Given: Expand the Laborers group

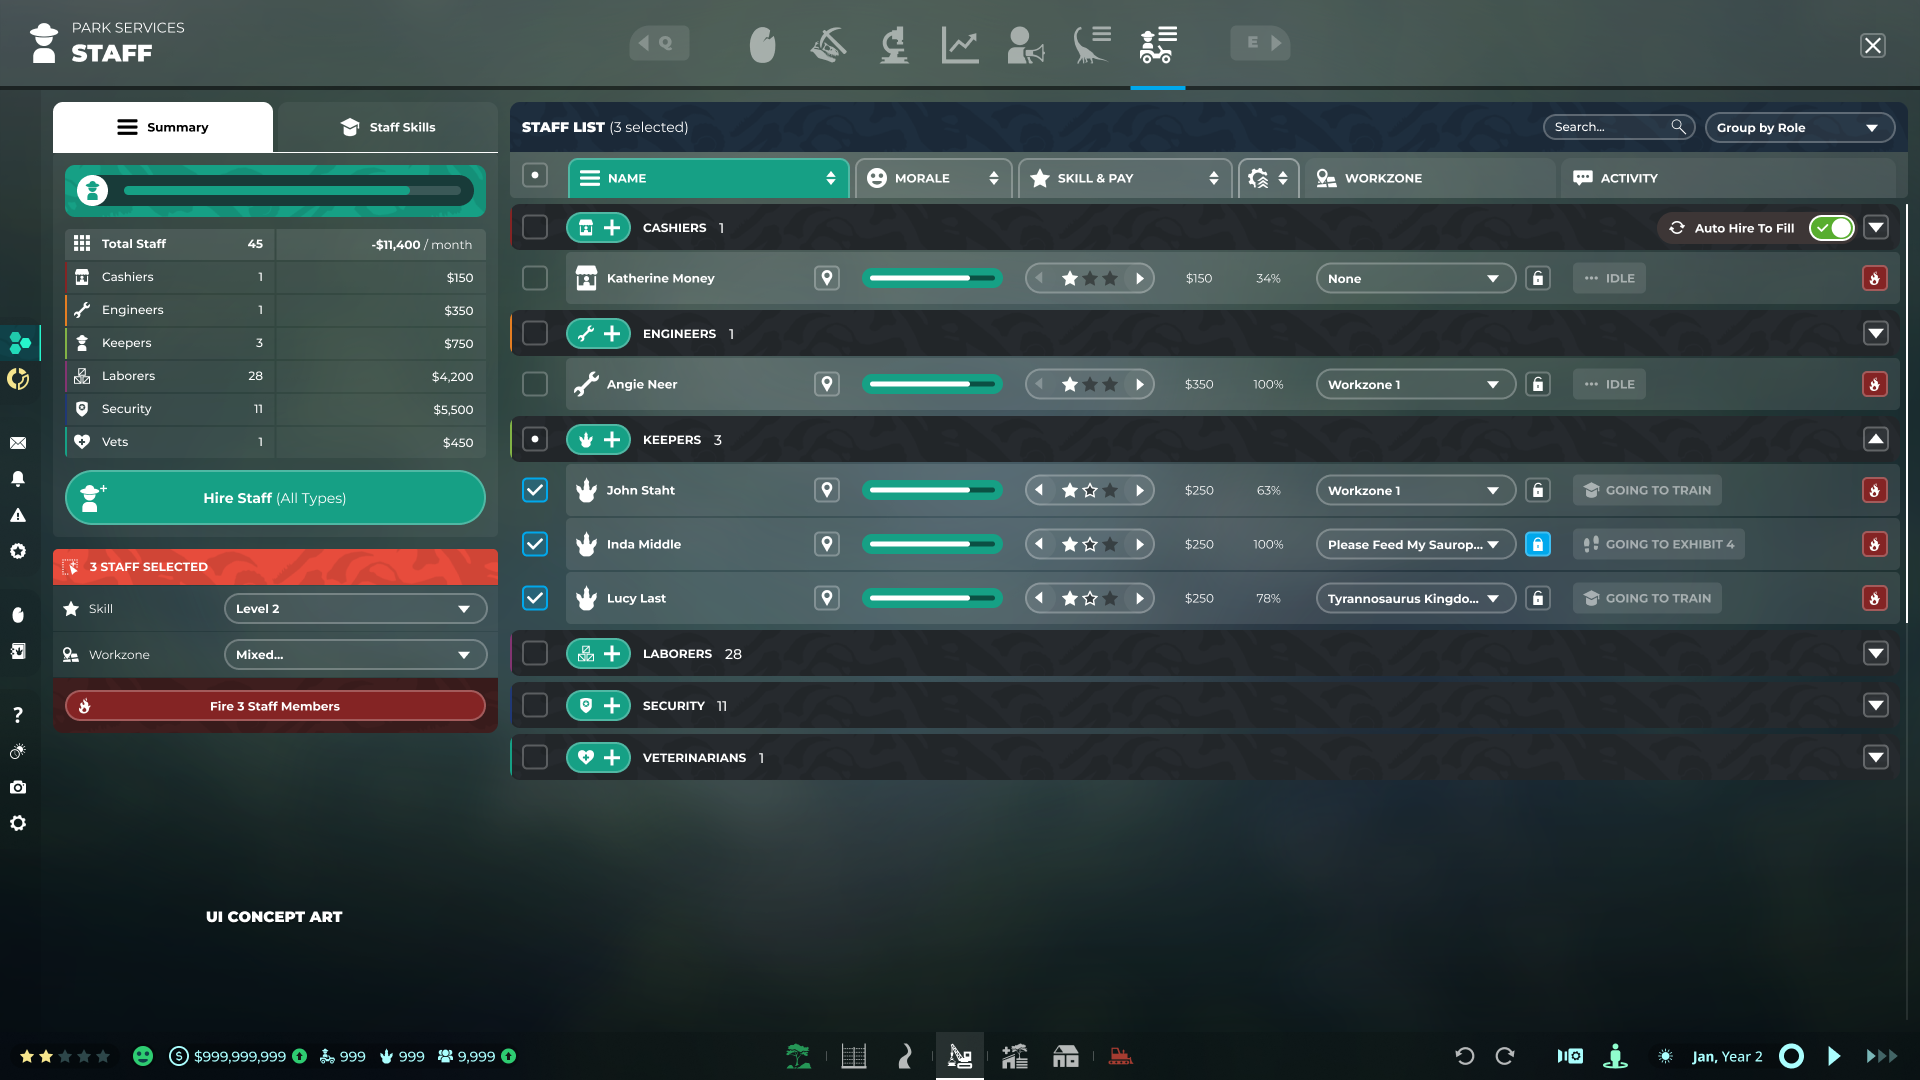Looking at the screenshot, I should (x=1875, y=654).
